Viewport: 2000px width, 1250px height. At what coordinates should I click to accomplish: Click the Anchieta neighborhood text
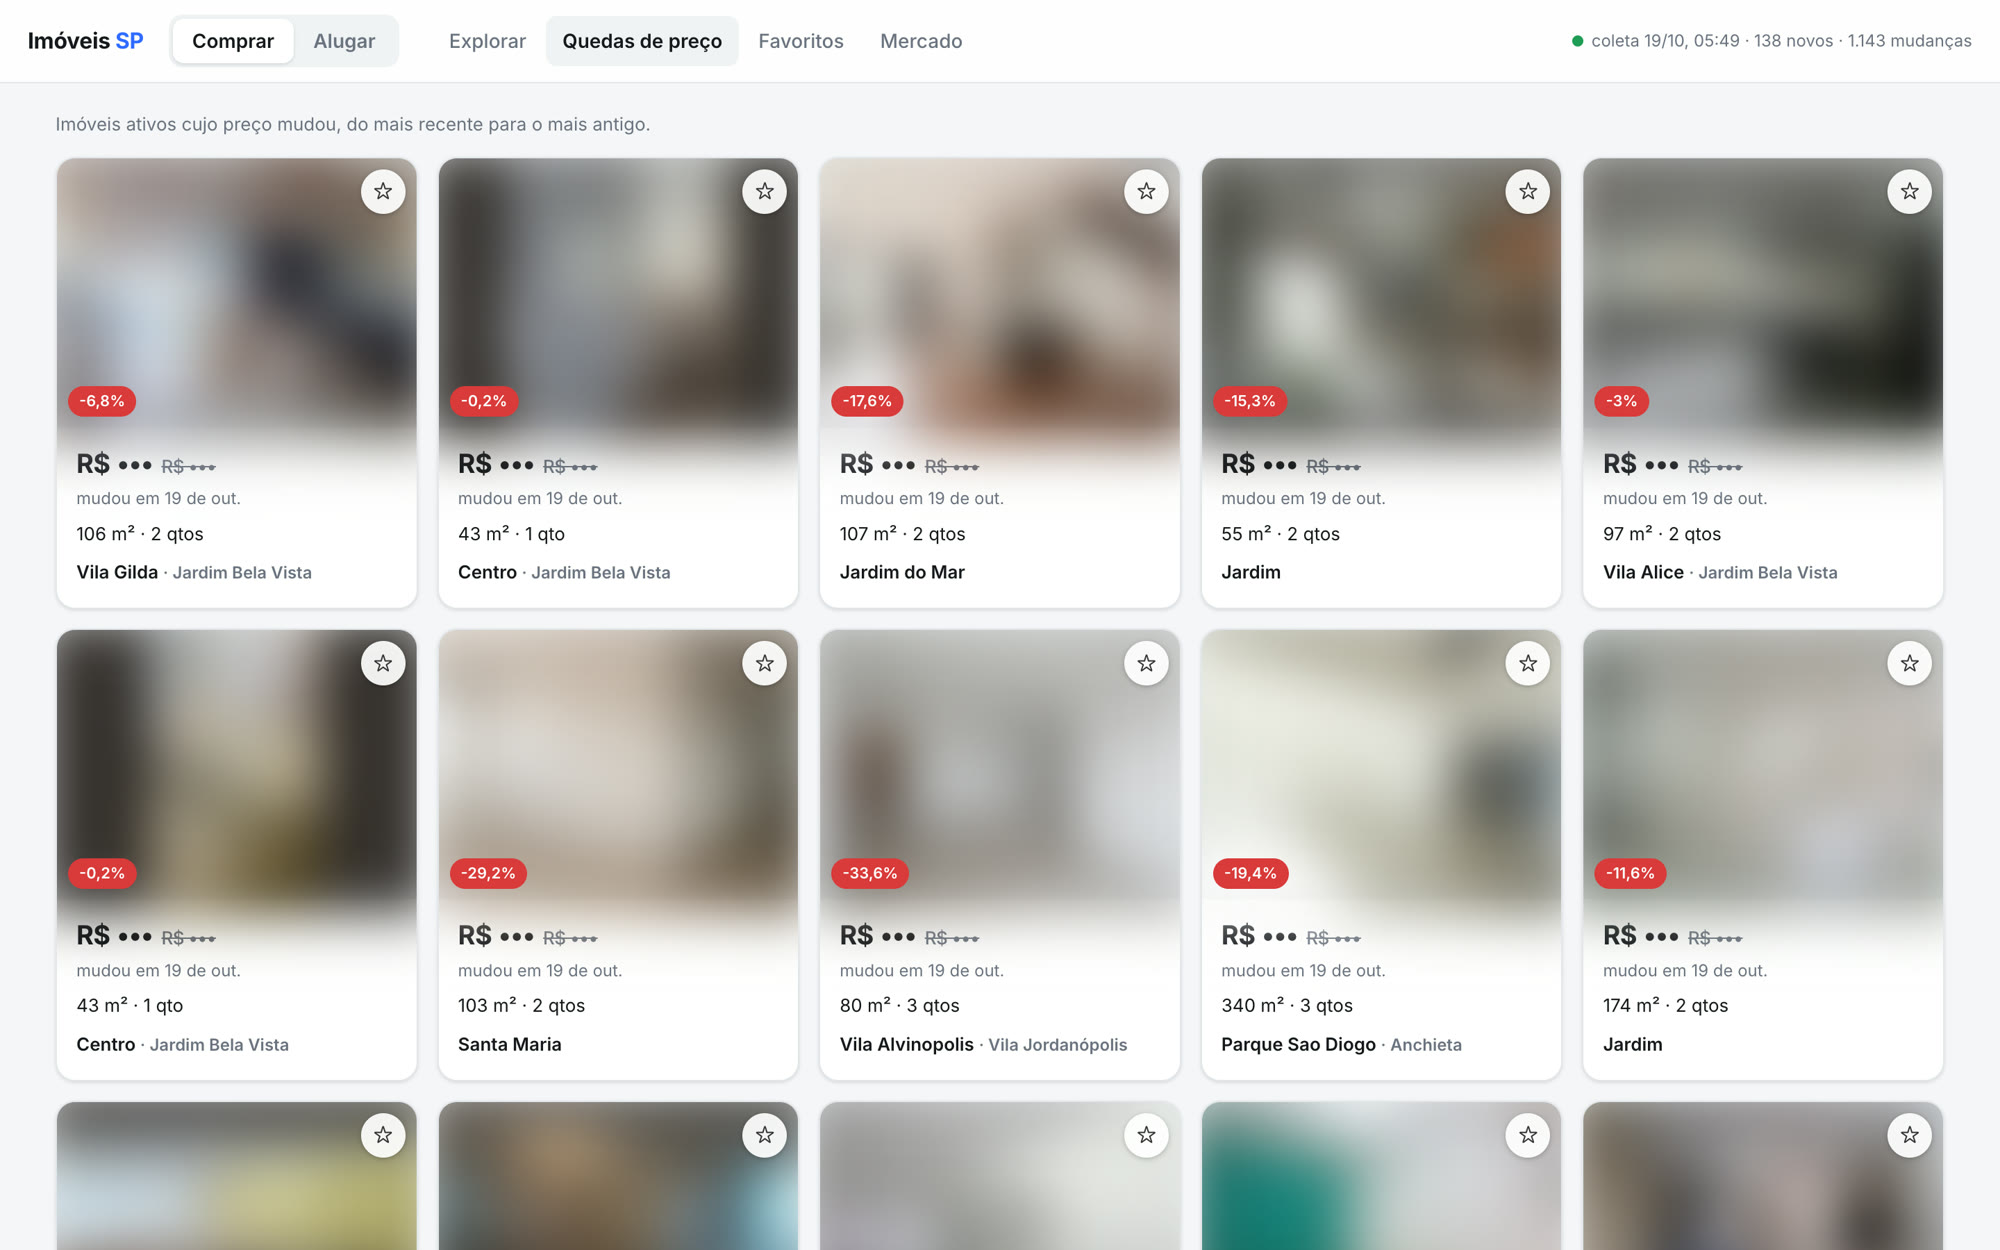tap(1426, 1044)
